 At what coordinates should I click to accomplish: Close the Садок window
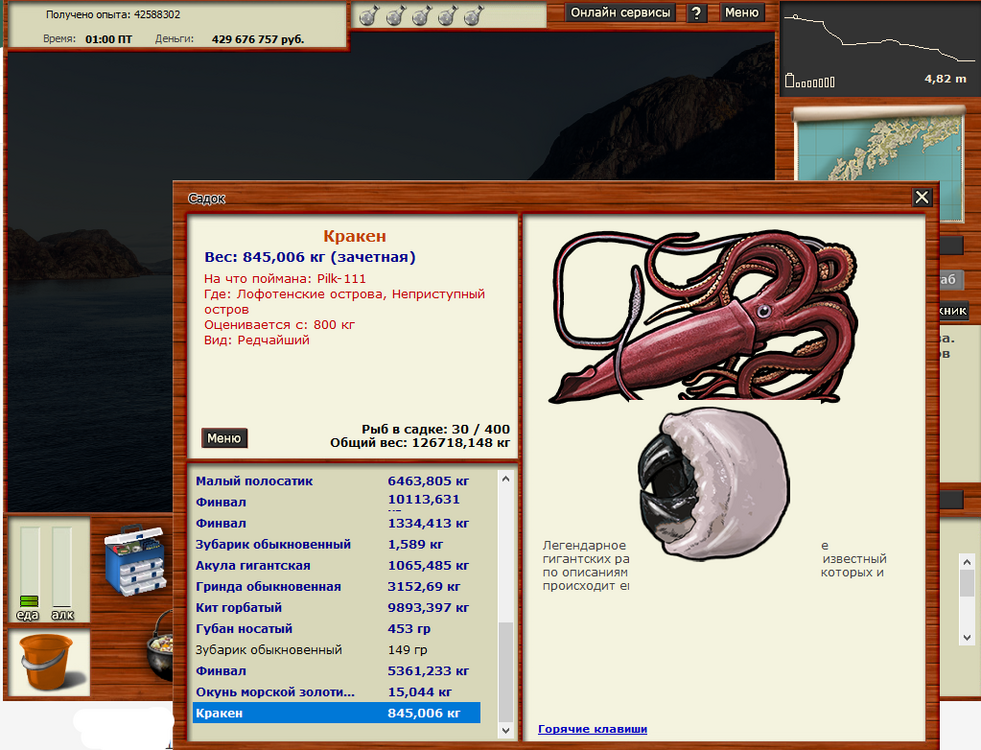[x=922, y=198]
